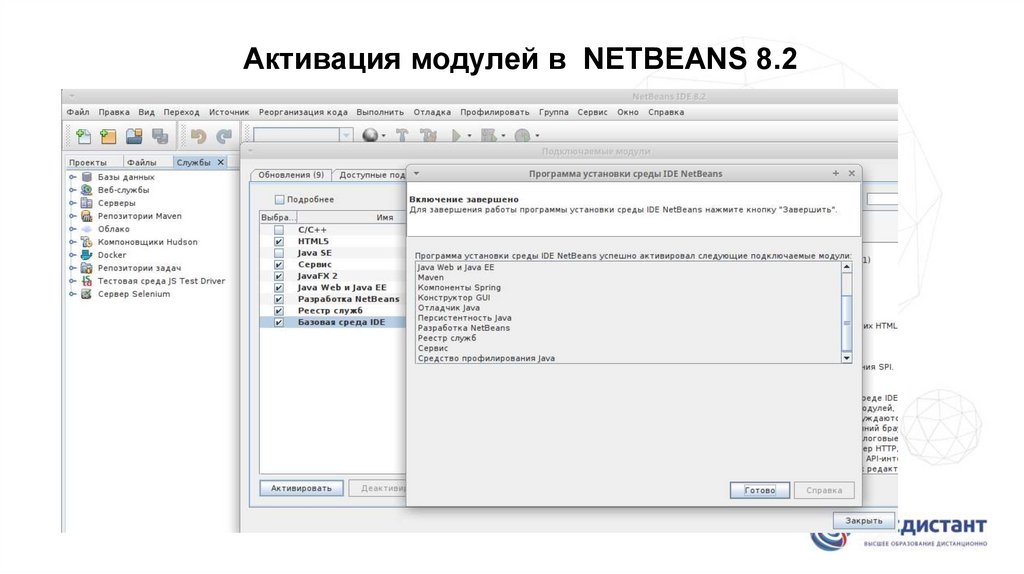Click the Репозитории Maven icon
1024x574 pixels.
tap(87, 216)
